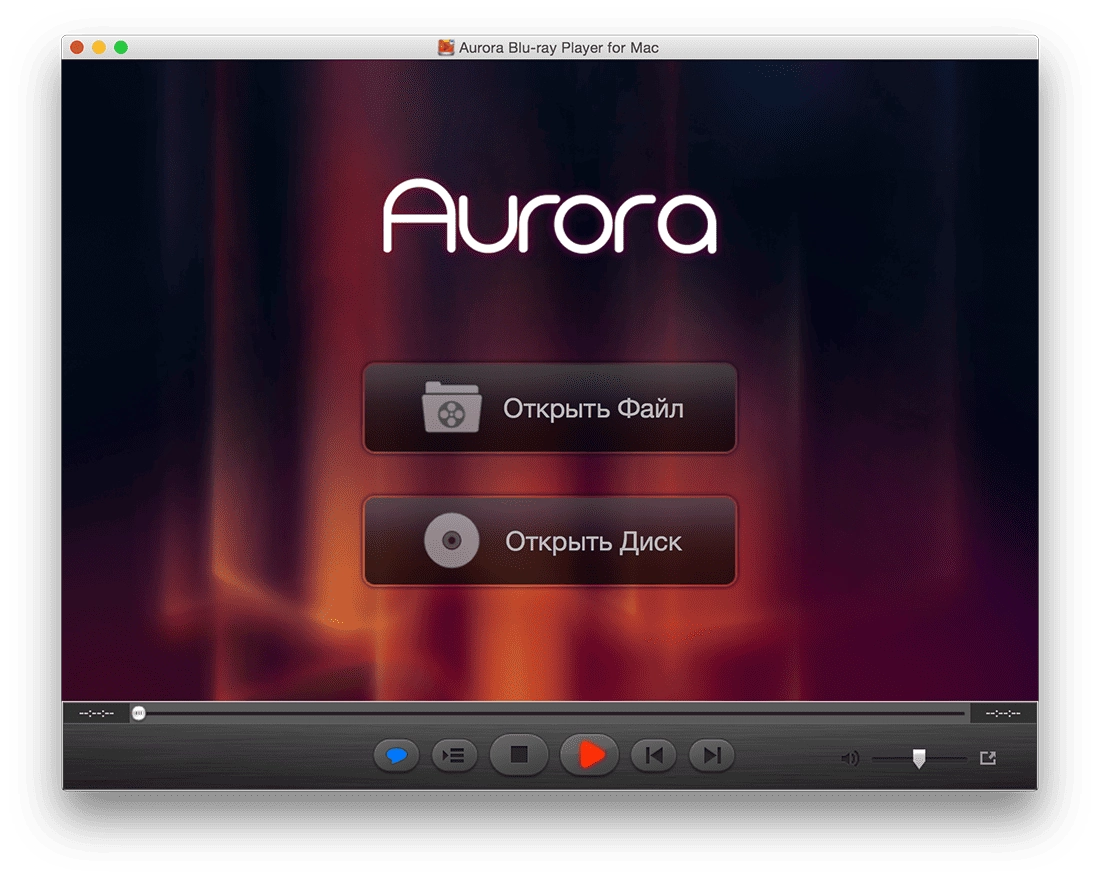This screenshot has height=879, width=1100.
Task: Mute audio via the speaker icon
Action: [850, 758]
